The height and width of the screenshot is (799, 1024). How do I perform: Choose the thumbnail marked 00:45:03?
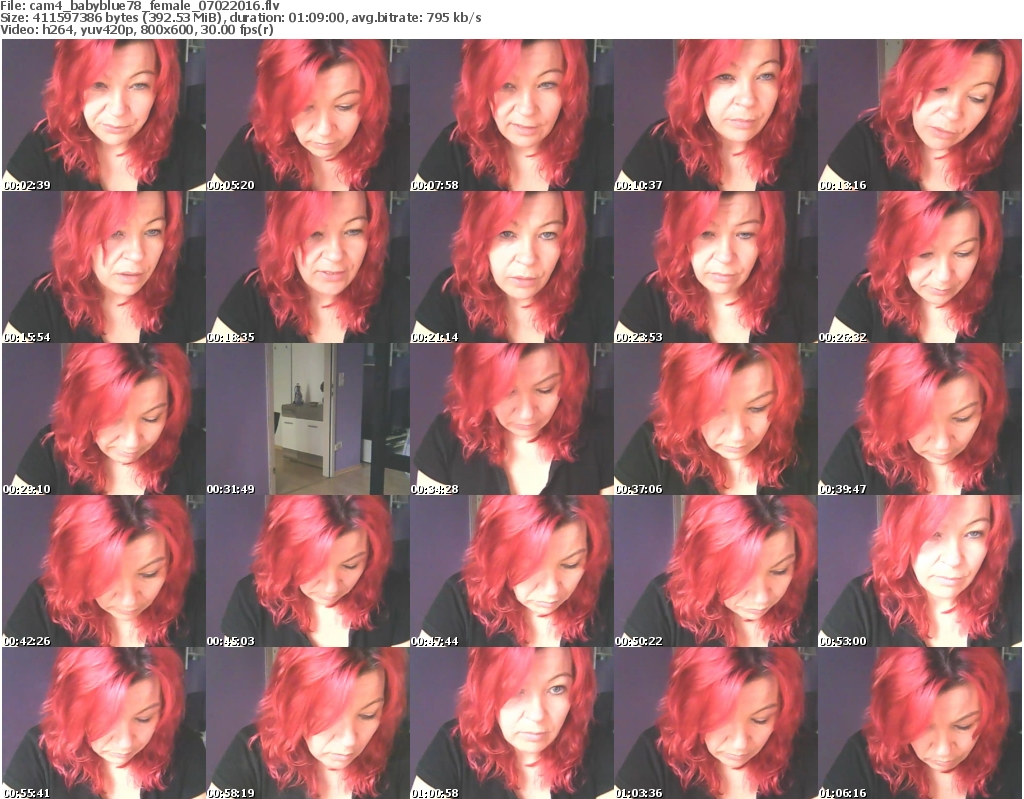308,572
